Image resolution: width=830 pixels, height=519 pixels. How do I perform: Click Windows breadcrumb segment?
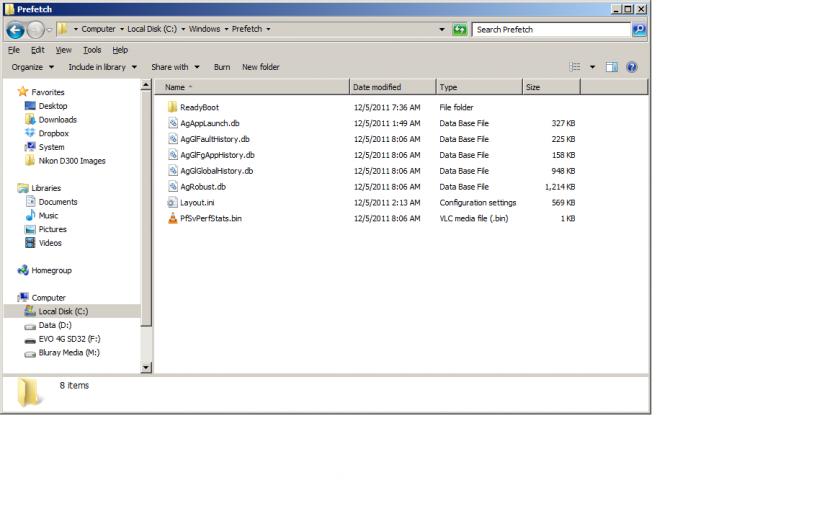pyautogui.click(x=204, y=29)
